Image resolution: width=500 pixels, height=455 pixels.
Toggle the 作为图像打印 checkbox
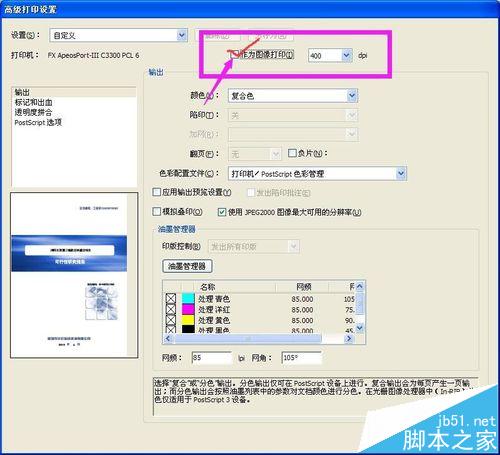tap(235, 54)
